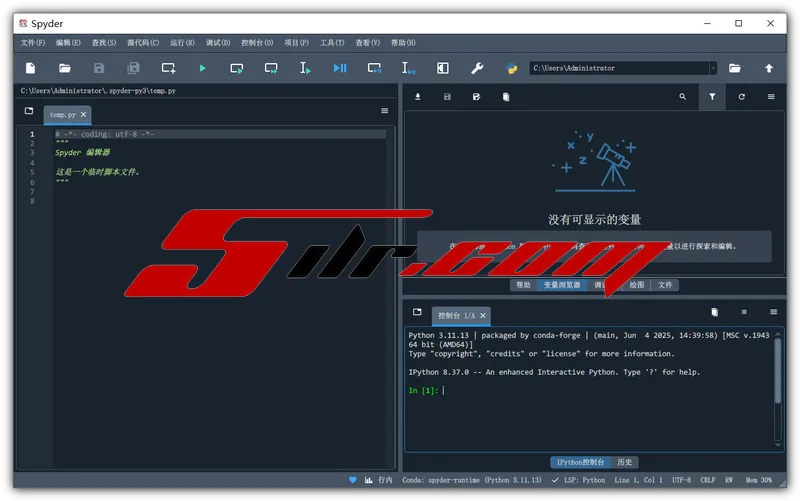Open the variable explorer options menu
The height and width of the screenshot is (501, 800).
click(771, 96)
